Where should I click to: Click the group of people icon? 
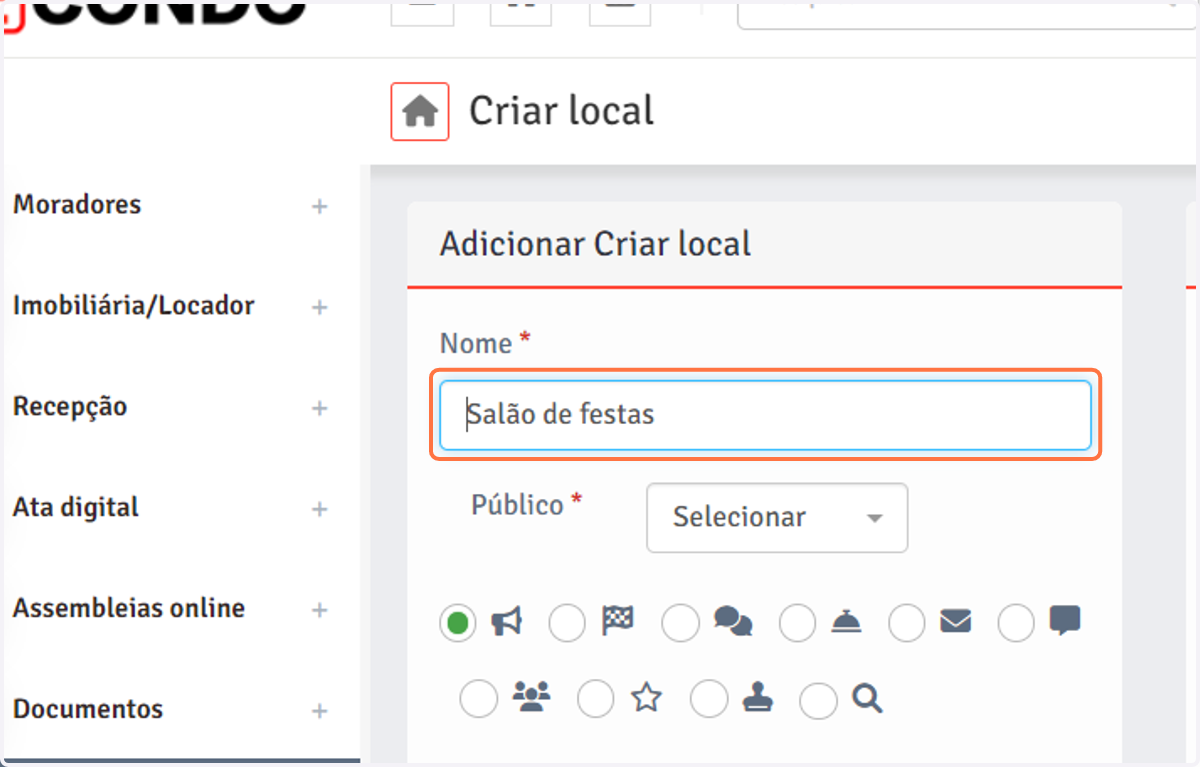tap(531, 697)
